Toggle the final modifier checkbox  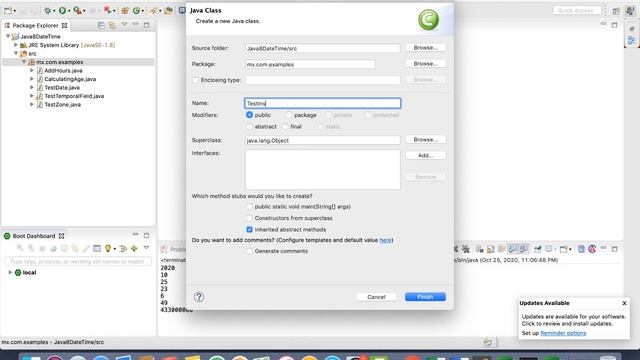[x=285, y=127]
